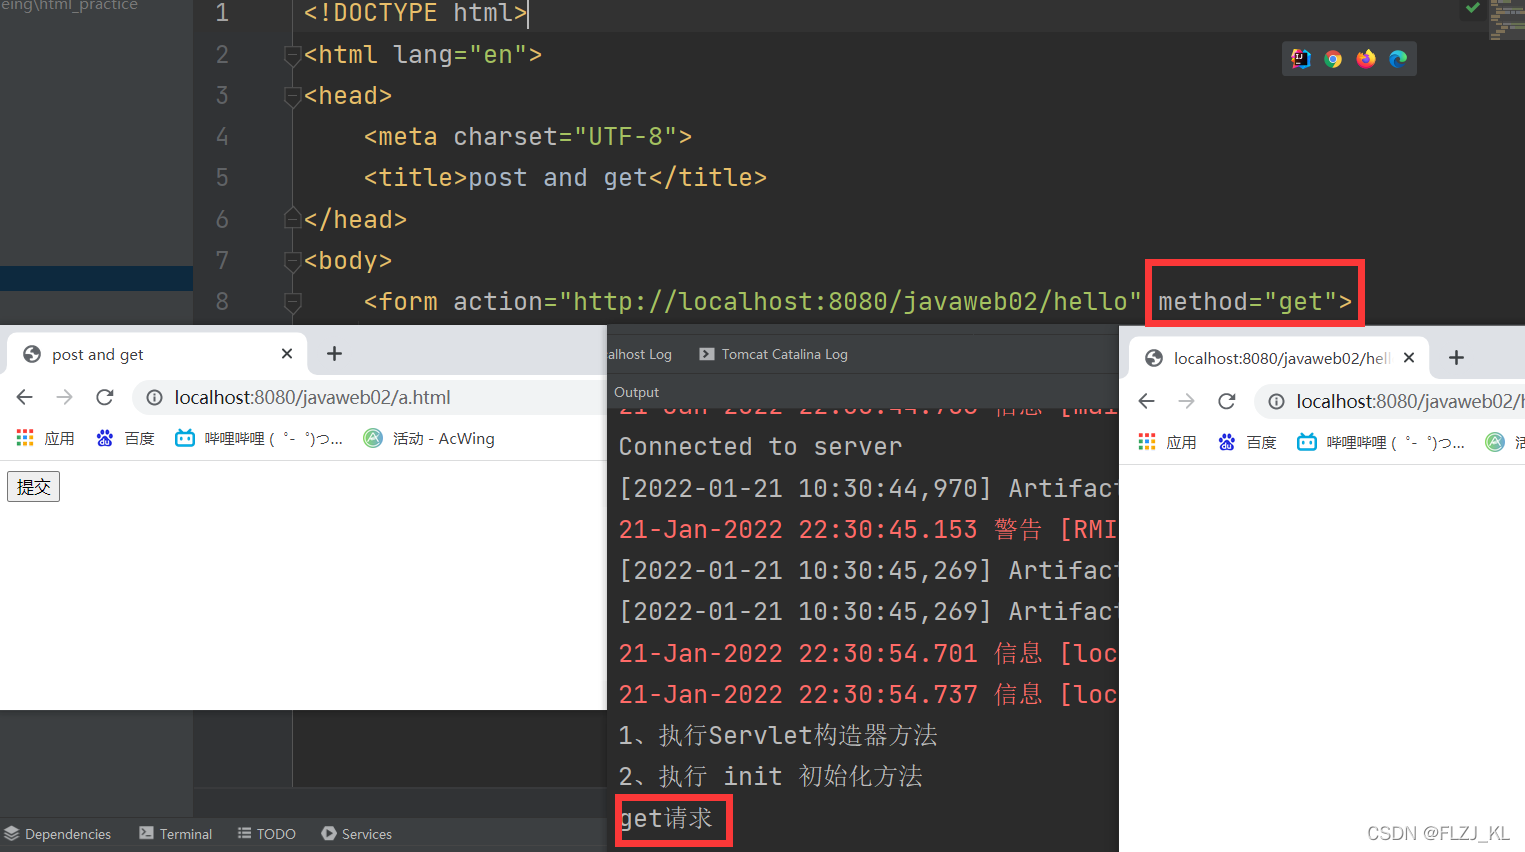Open page in Firefox browser icon
This screenshot has height=852, width=1525.
click(x=1366, y=59)
